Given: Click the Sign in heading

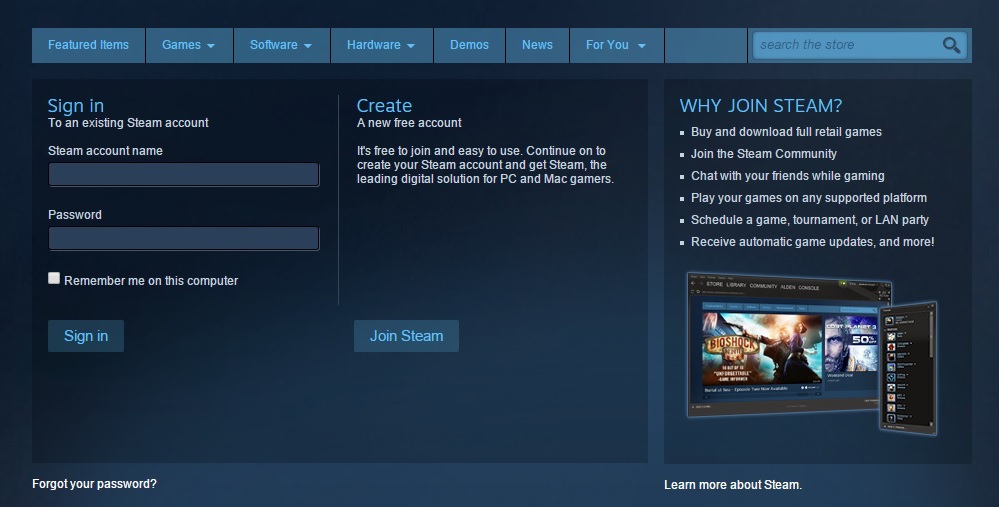Looking at the screenshot, I should tap(76, 106).
